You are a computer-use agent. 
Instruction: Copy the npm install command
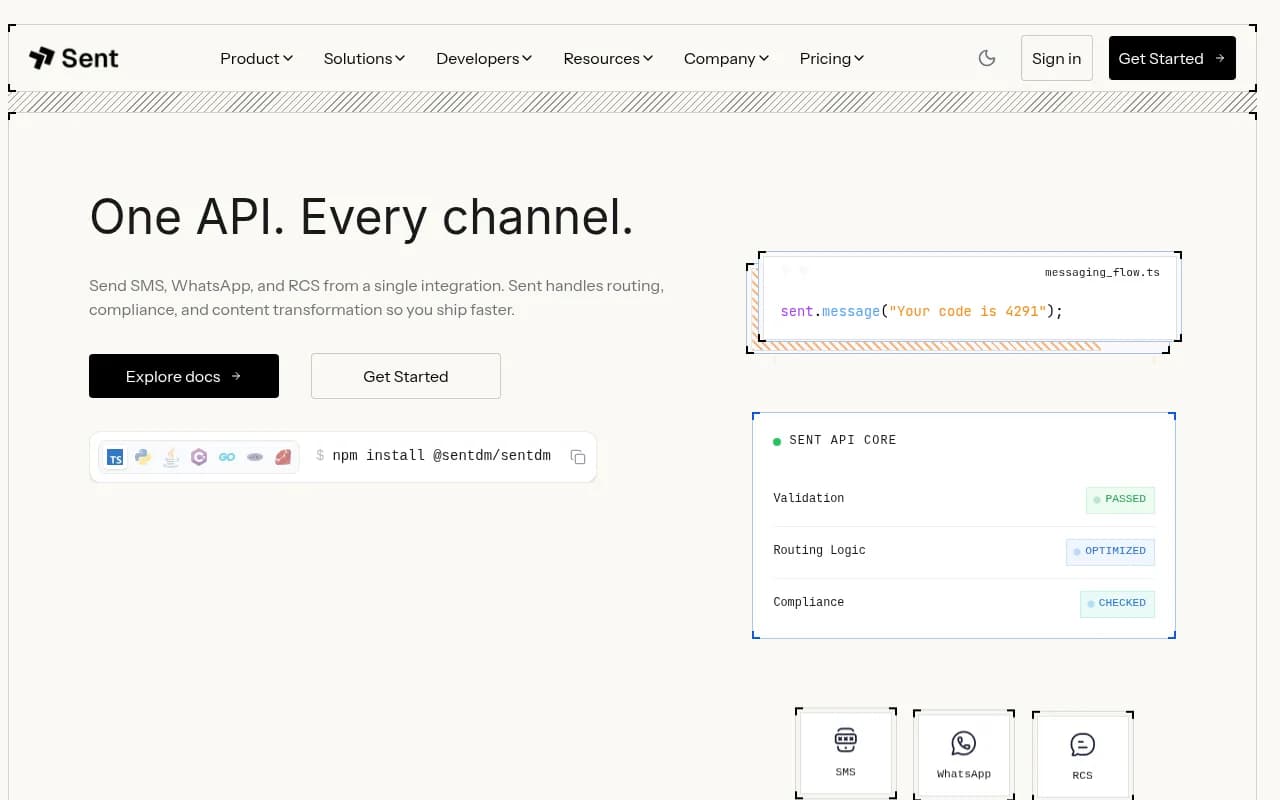pyautogui.click(x=578, y=457)
